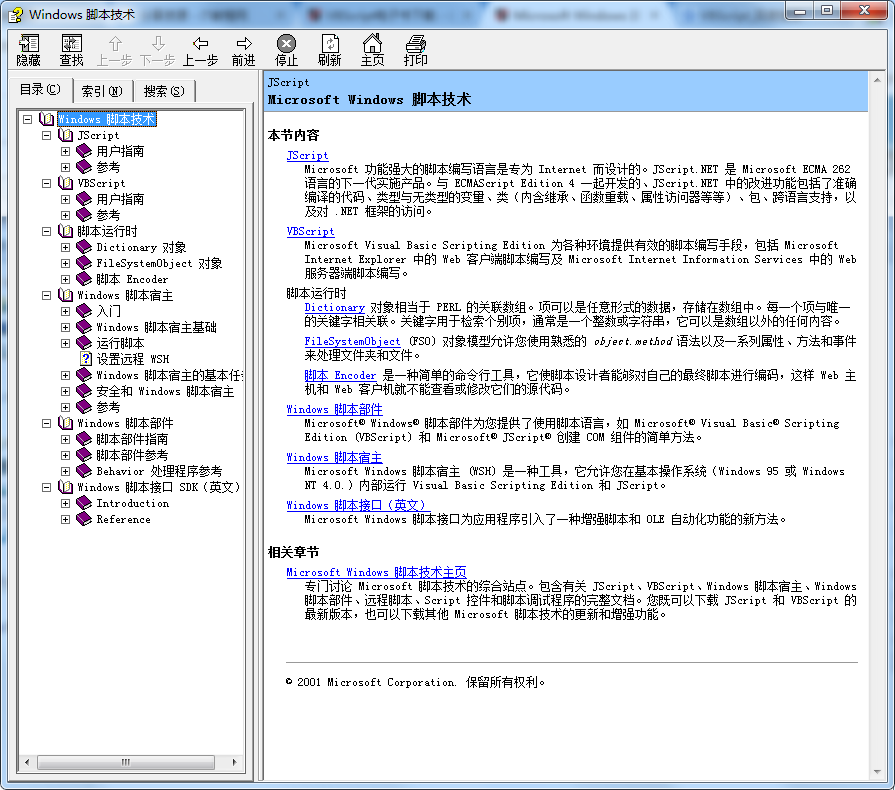This screenshot has height=790, width=895.
Task: Switch to the 索引(N) tab
Action: pyautogui.click(x=103, y=90)
